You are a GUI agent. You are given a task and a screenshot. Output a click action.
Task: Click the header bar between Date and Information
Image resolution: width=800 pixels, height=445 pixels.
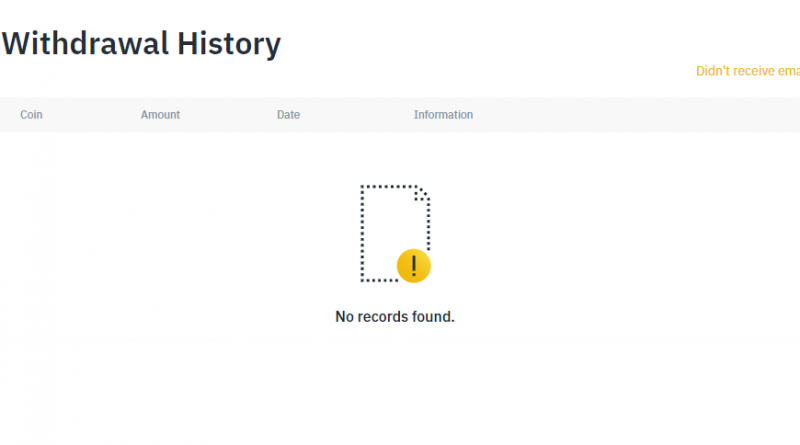357,115
